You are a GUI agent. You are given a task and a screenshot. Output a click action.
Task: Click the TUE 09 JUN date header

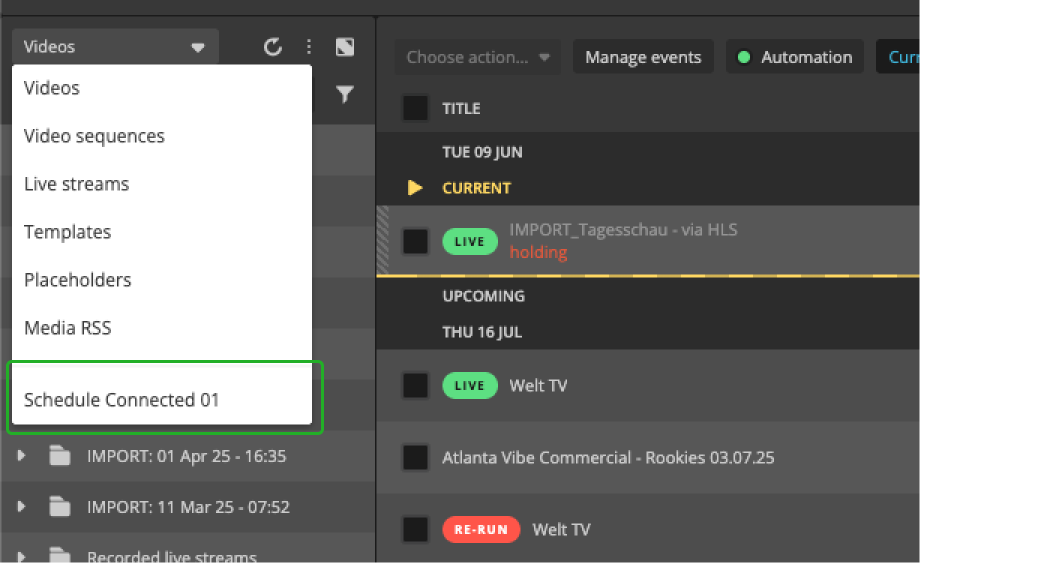[x=482, y=152]
